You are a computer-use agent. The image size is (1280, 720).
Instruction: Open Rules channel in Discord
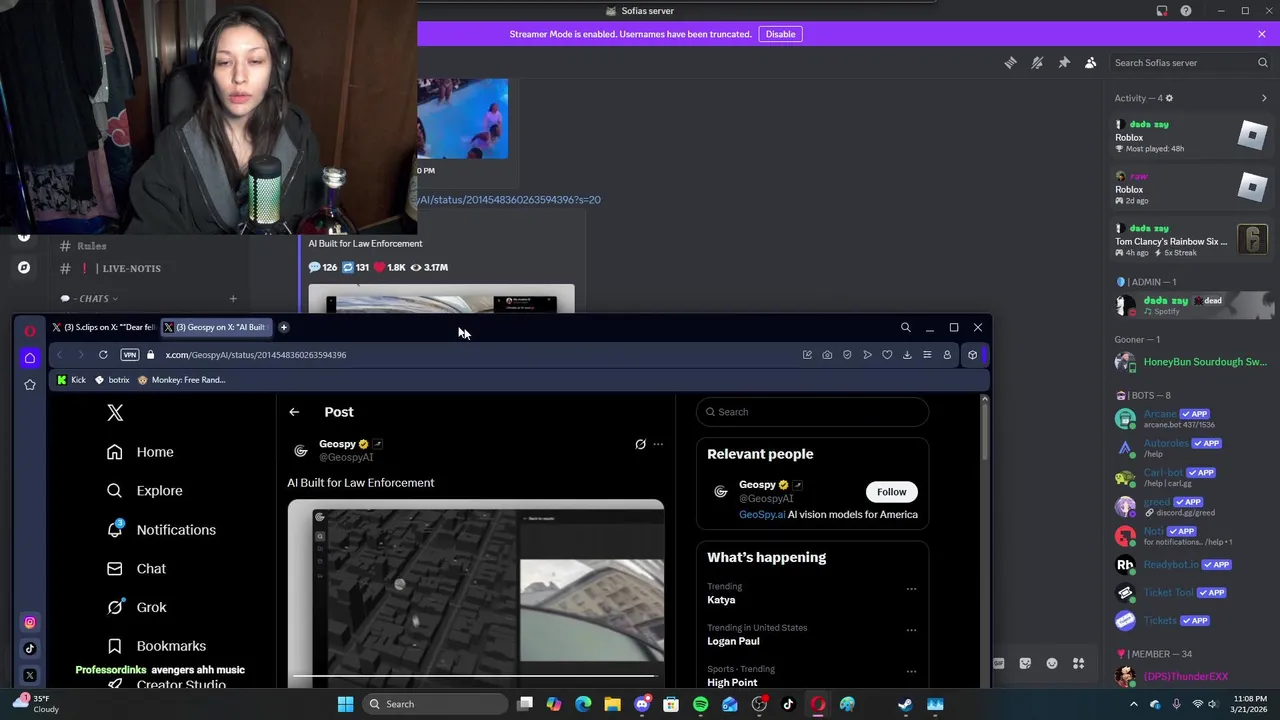[91, 246]
